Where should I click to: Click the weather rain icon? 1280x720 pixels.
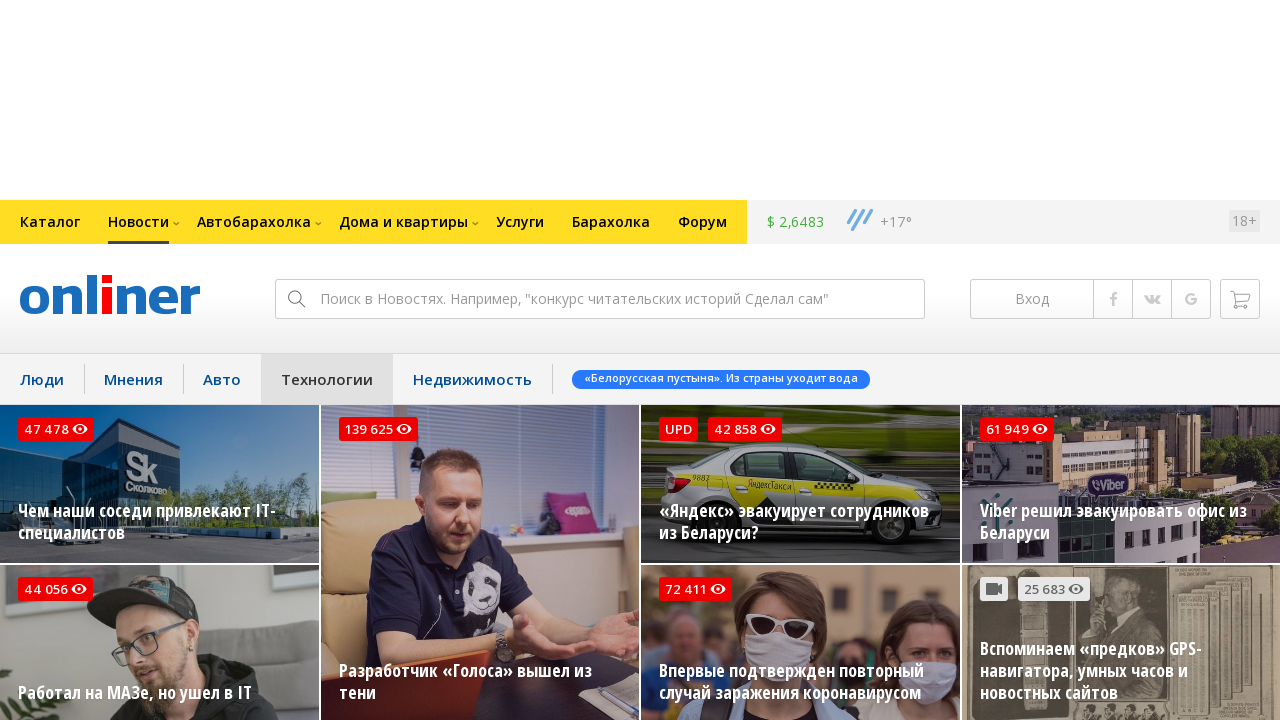tap(859, 220)
